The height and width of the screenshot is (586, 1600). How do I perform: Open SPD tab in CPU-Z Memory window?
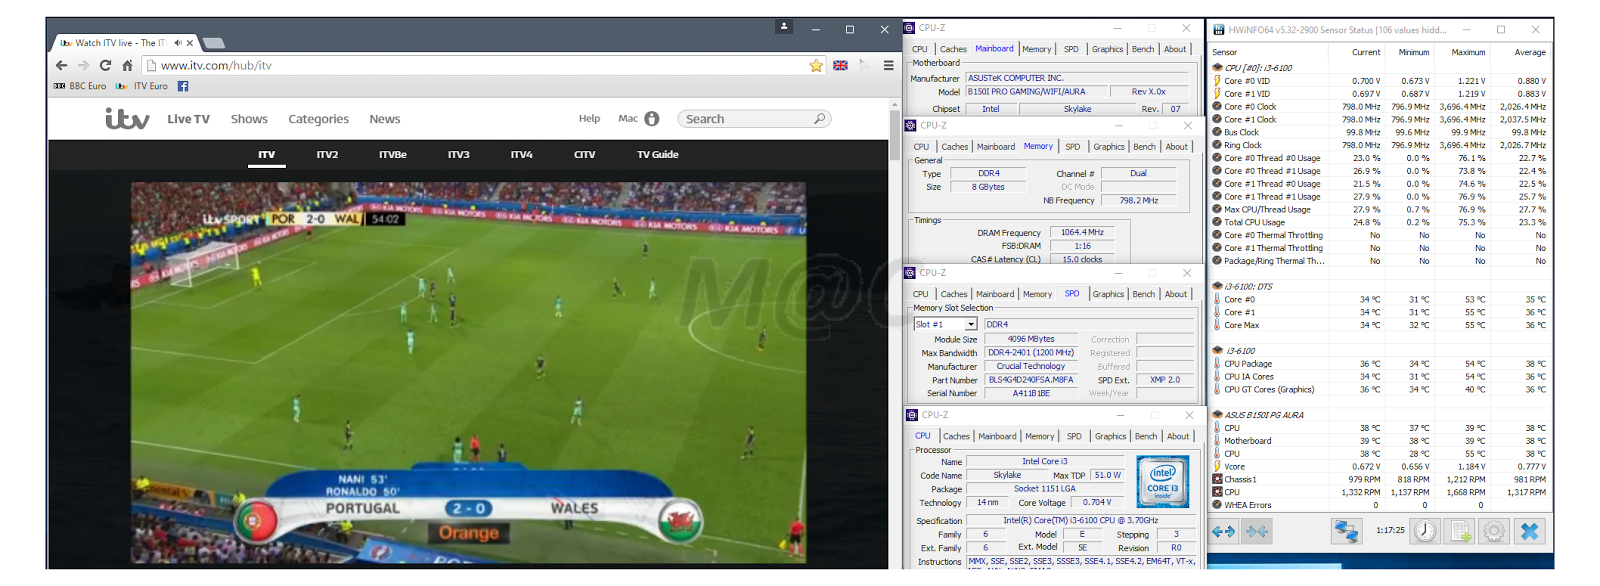tap(1073, 147)
